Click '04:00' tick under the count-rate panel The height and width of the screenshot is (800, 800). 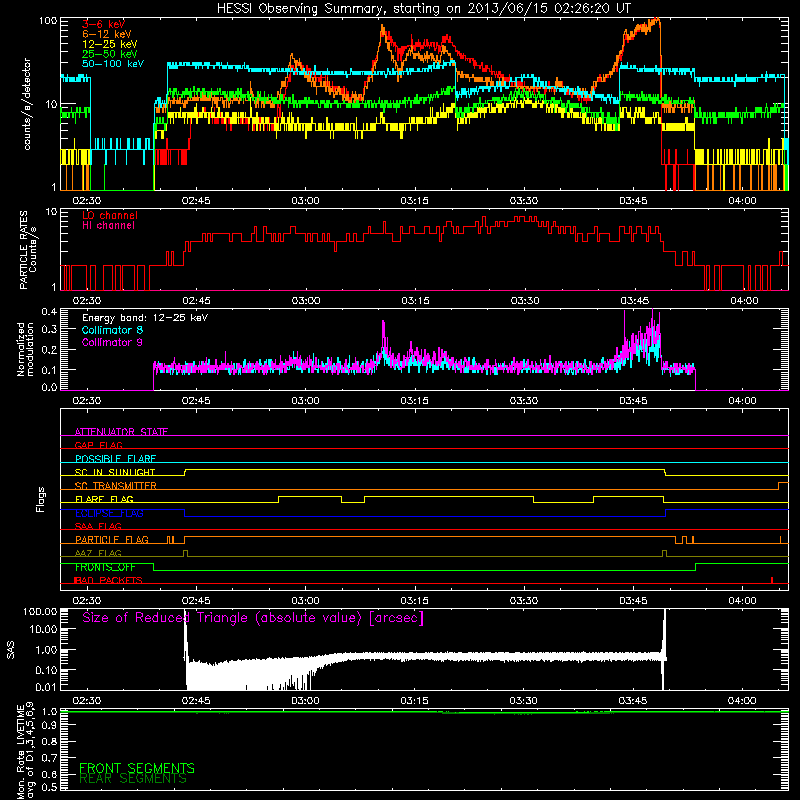742,201
